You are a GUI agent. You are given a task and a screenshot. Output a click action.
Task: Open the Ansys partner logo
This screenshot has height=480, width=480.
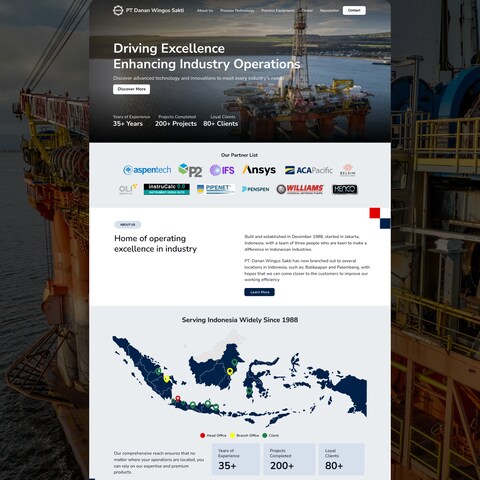[259, 170]
